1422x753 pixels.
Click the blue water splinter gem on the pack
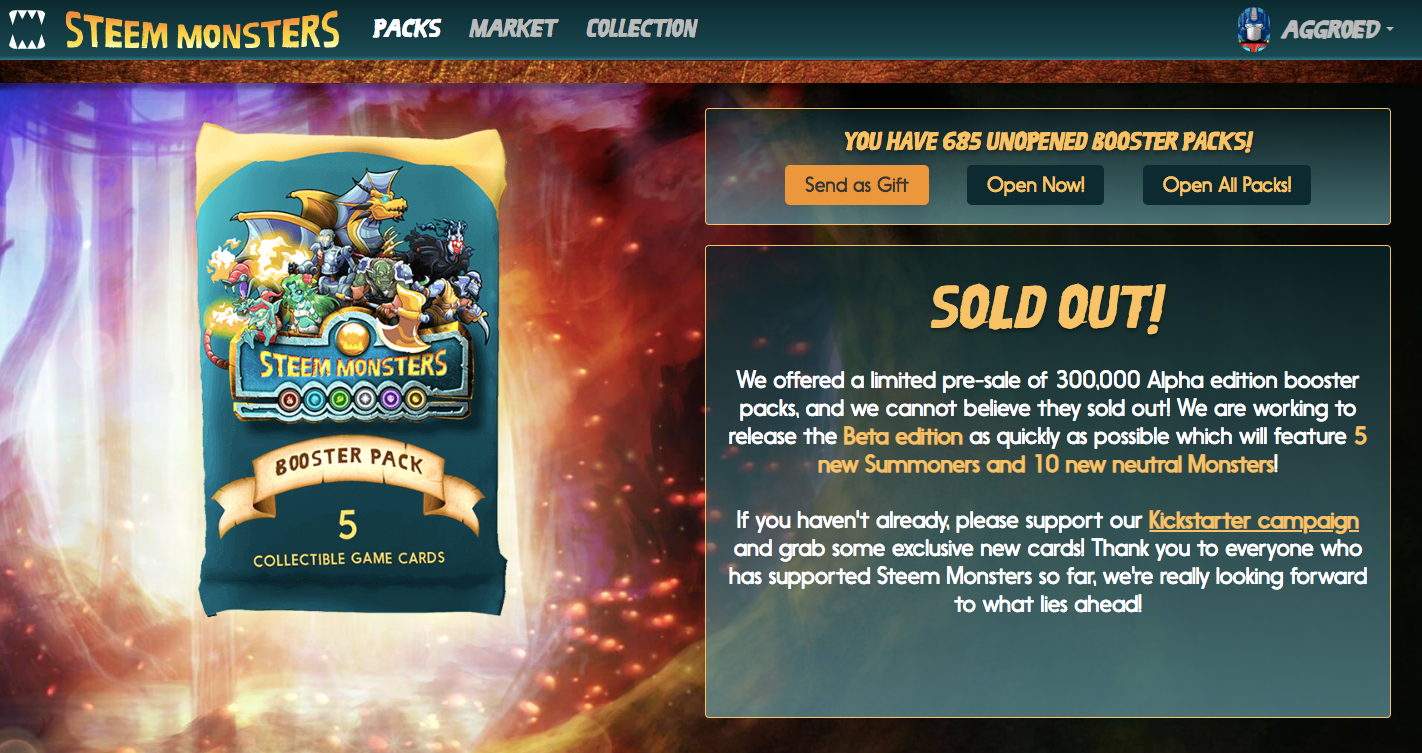click(315, 400)
